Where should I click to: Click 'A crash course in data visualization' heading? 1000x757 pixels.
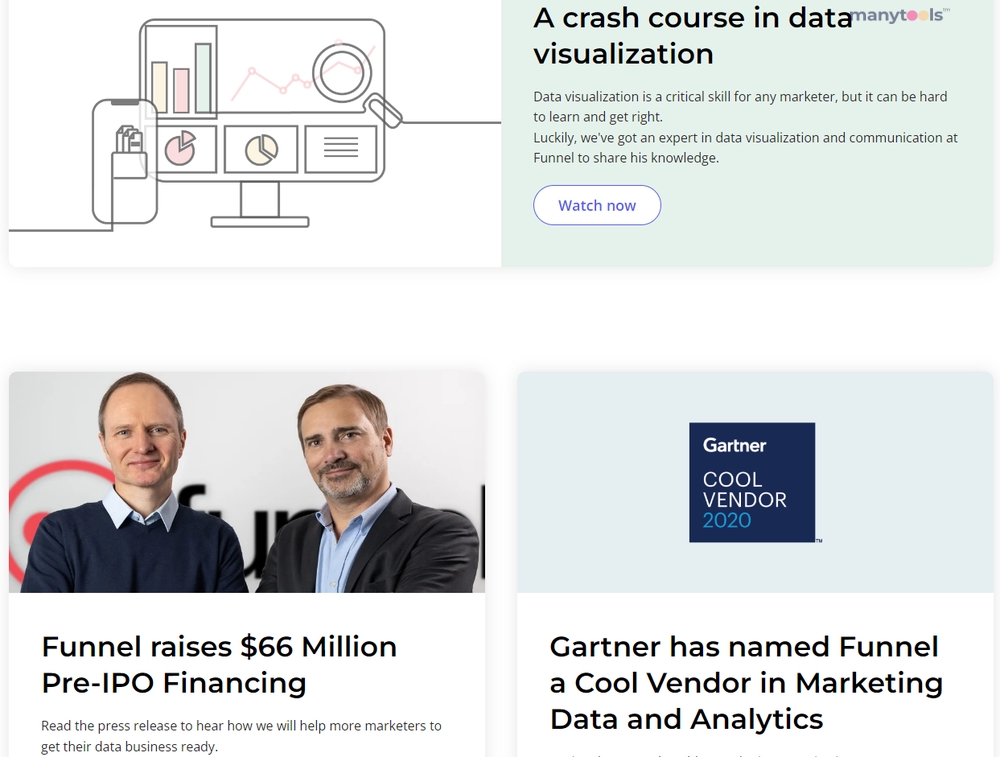tap(693, 36)
